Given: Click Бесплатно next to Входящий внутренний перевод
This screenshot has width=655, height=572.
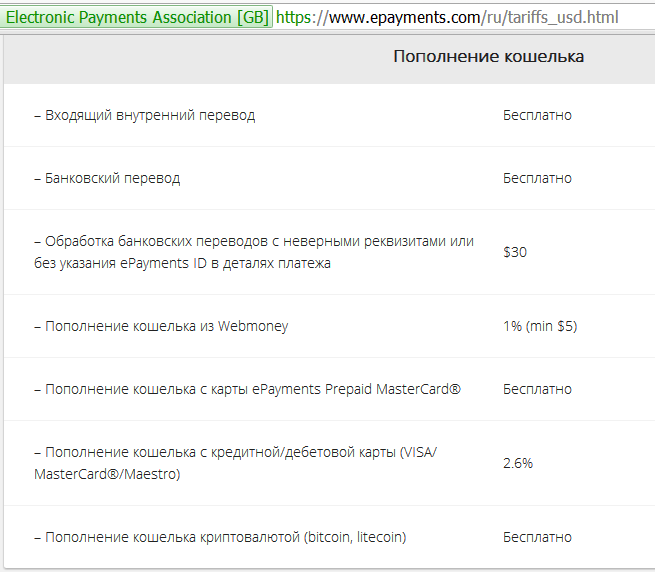Looking at the screenshot, I should click(x=537, y=115).
